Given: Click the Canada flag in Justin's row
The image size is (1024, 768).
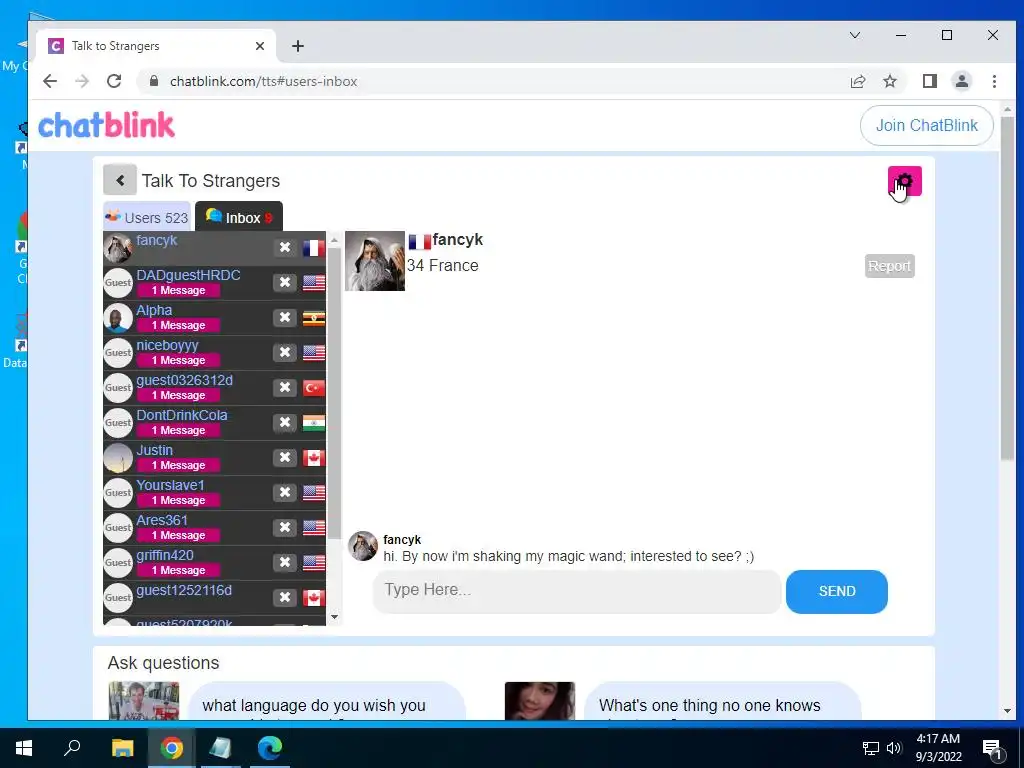Looking at the screenshot, I should [313, 458].
